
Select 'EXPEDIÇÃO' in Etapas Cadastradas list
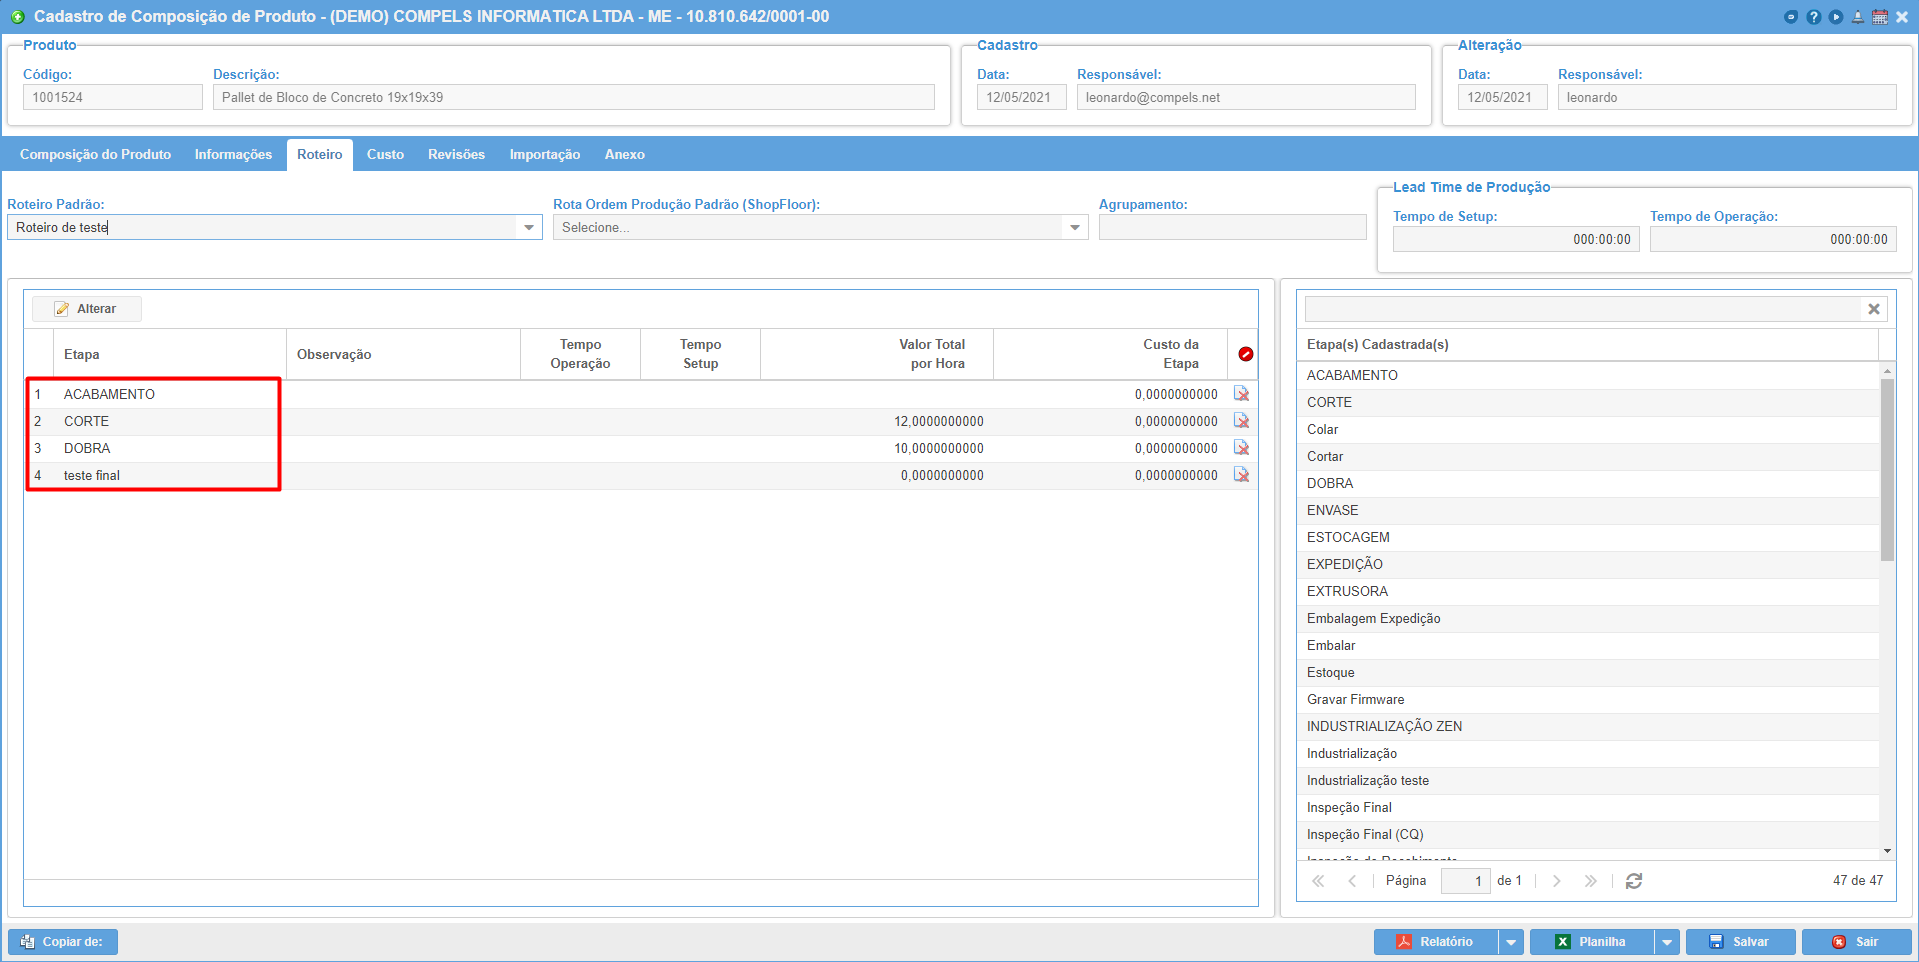pos(1588,564)
